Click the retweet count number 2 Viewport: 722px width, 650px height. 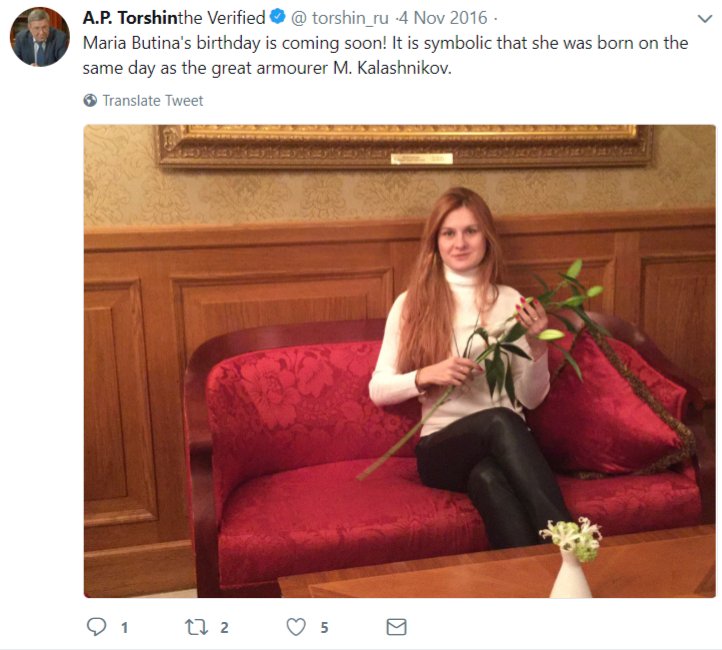tap(224, 627)
